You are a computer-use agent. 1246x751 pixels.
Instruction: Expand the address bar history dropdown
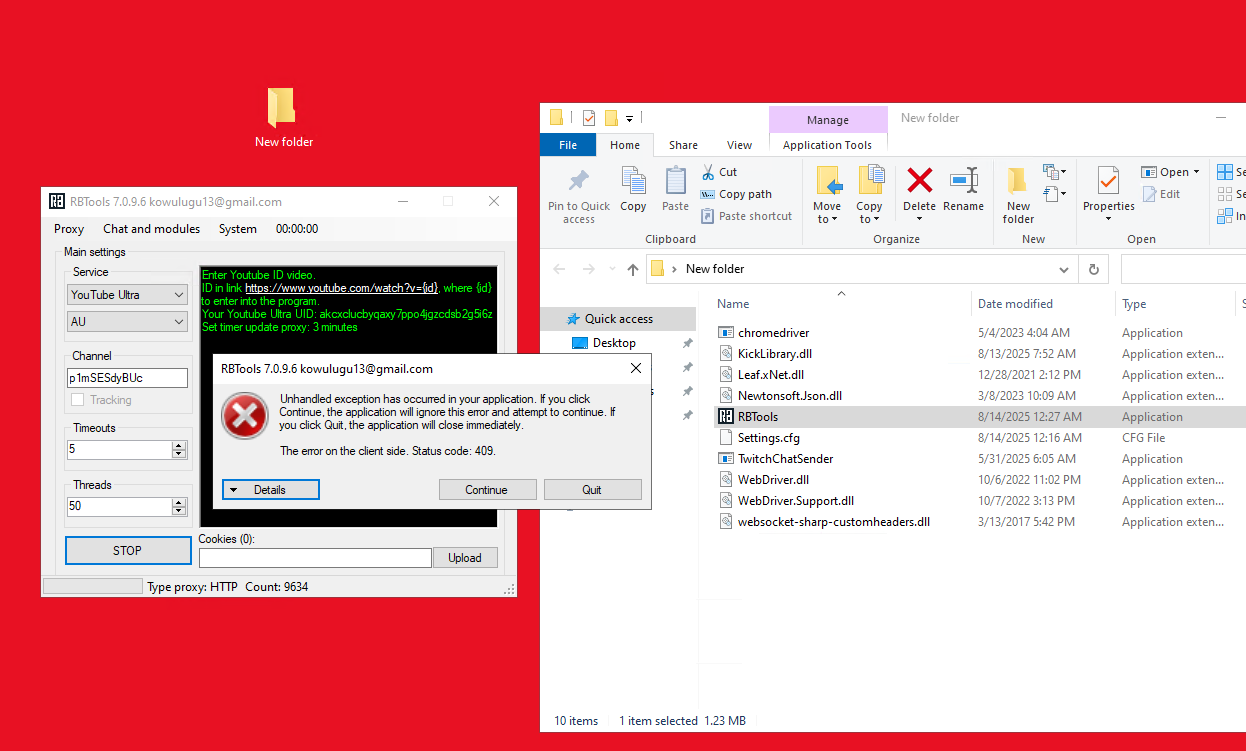[x=1064, y=269]
